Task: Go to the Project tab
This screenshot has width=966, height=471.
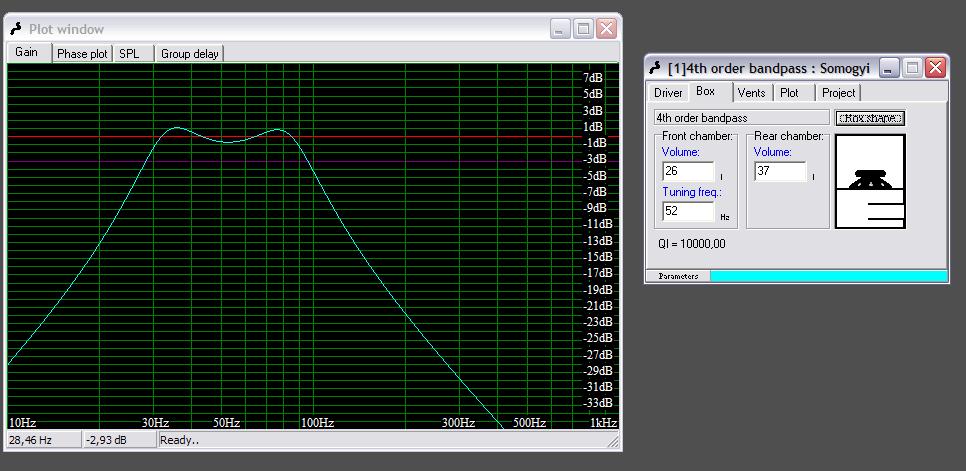Action: pos(838,93)
